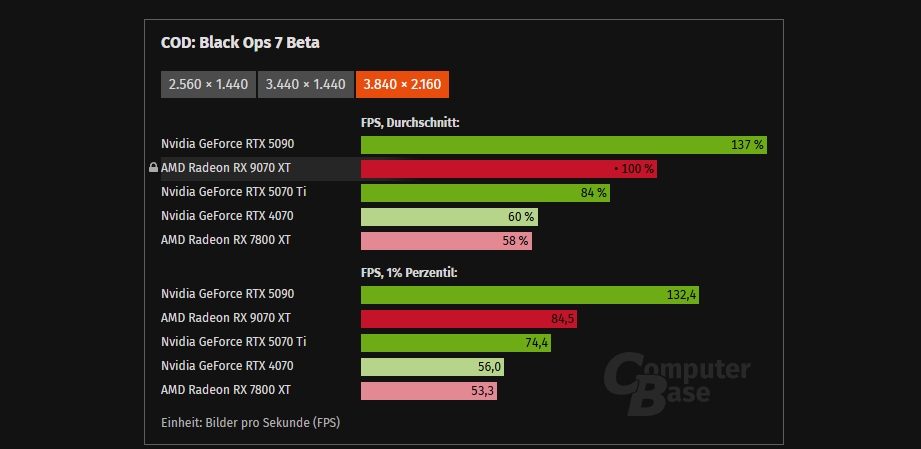Screen dimensions: 921x449
Task: Click Nvidia GeForce RTX 5070 Ti average label
Action: pos(233,192)
